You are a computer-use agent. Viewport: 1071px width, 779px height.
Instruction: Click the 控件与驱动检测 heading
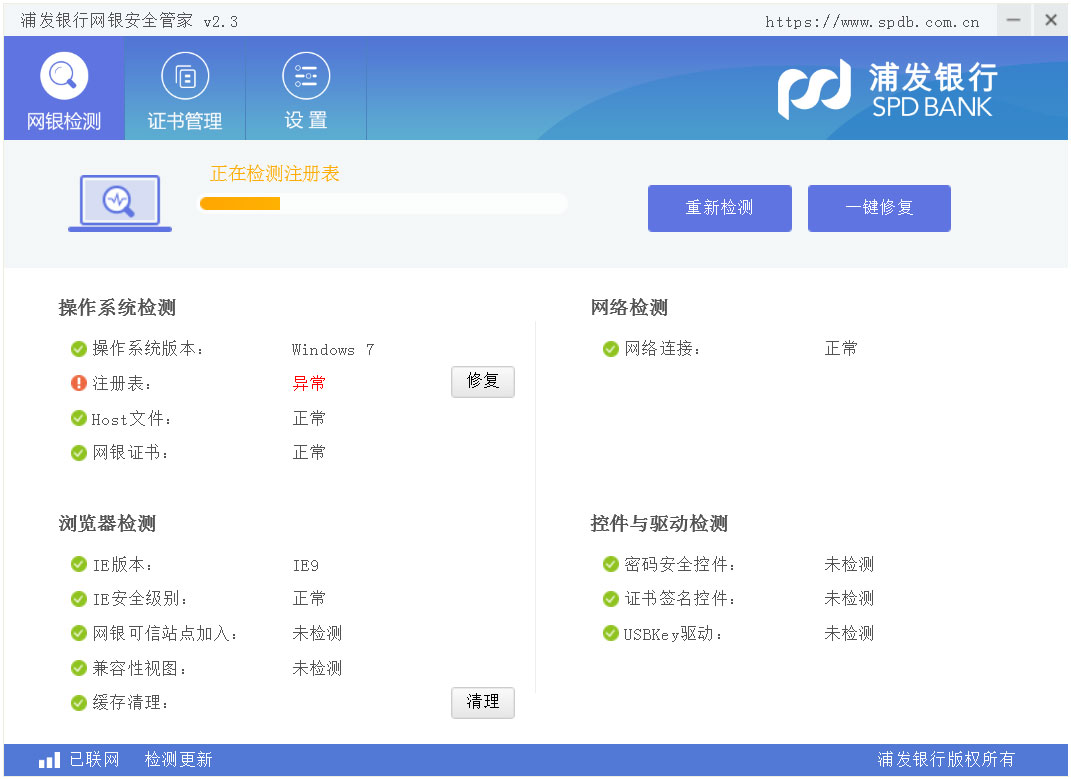click(659, 523)
